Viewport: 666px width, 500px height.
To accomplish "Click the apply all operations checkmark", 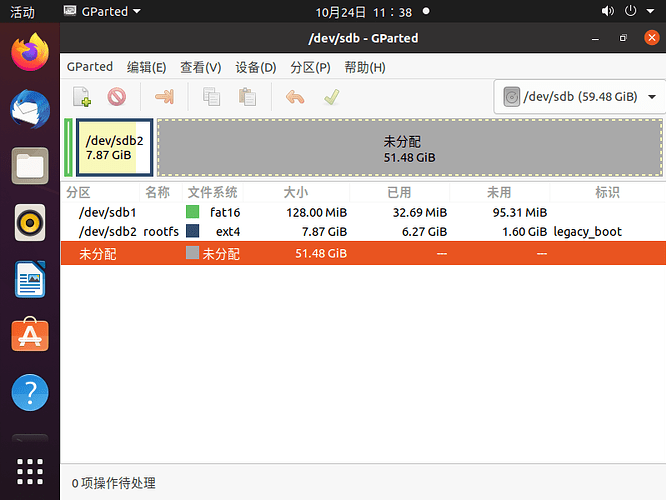I will tap(329, 97).
